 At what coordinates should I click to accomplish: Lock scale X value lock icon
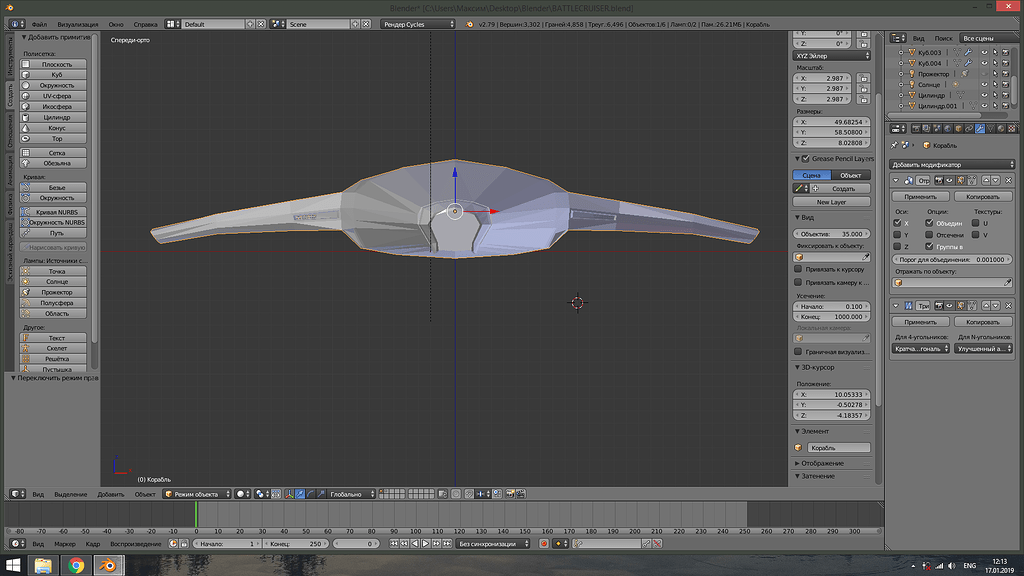click(x=864, y=78)
